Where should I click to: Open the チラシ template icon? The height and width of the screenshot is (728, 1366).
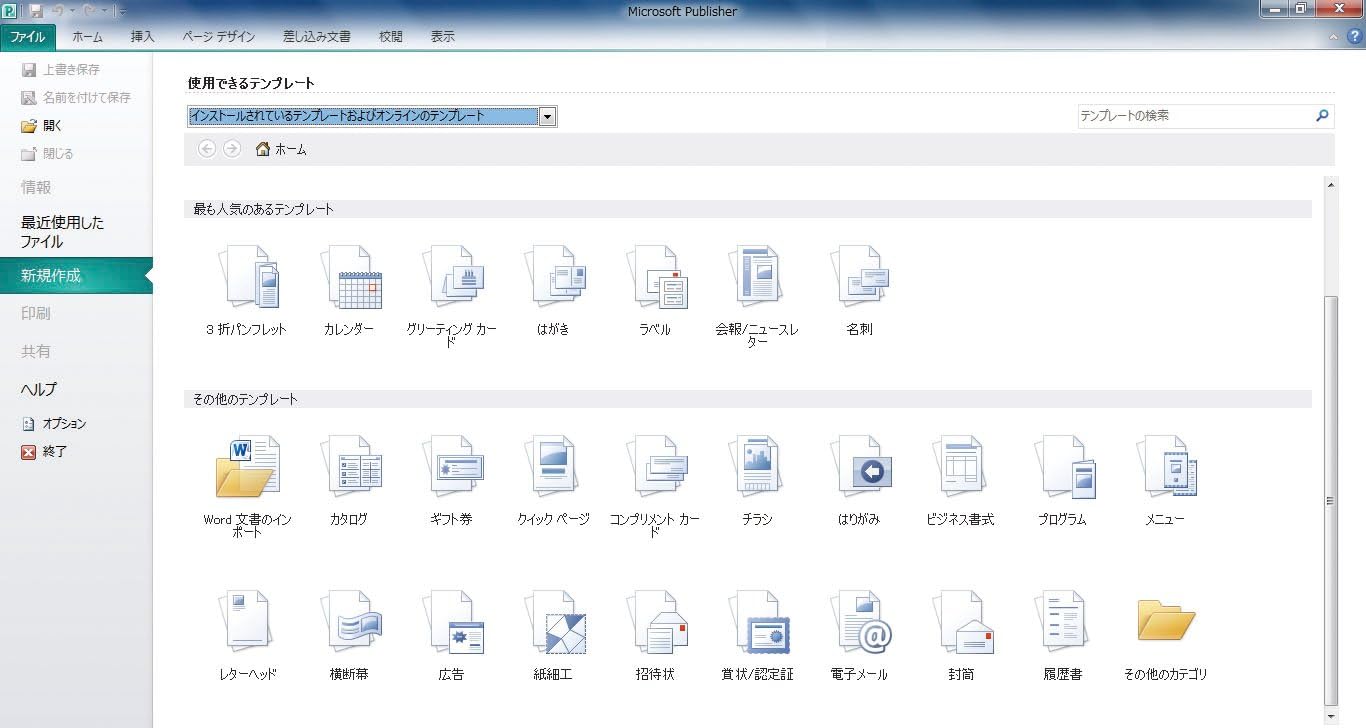tap(757, 465)
